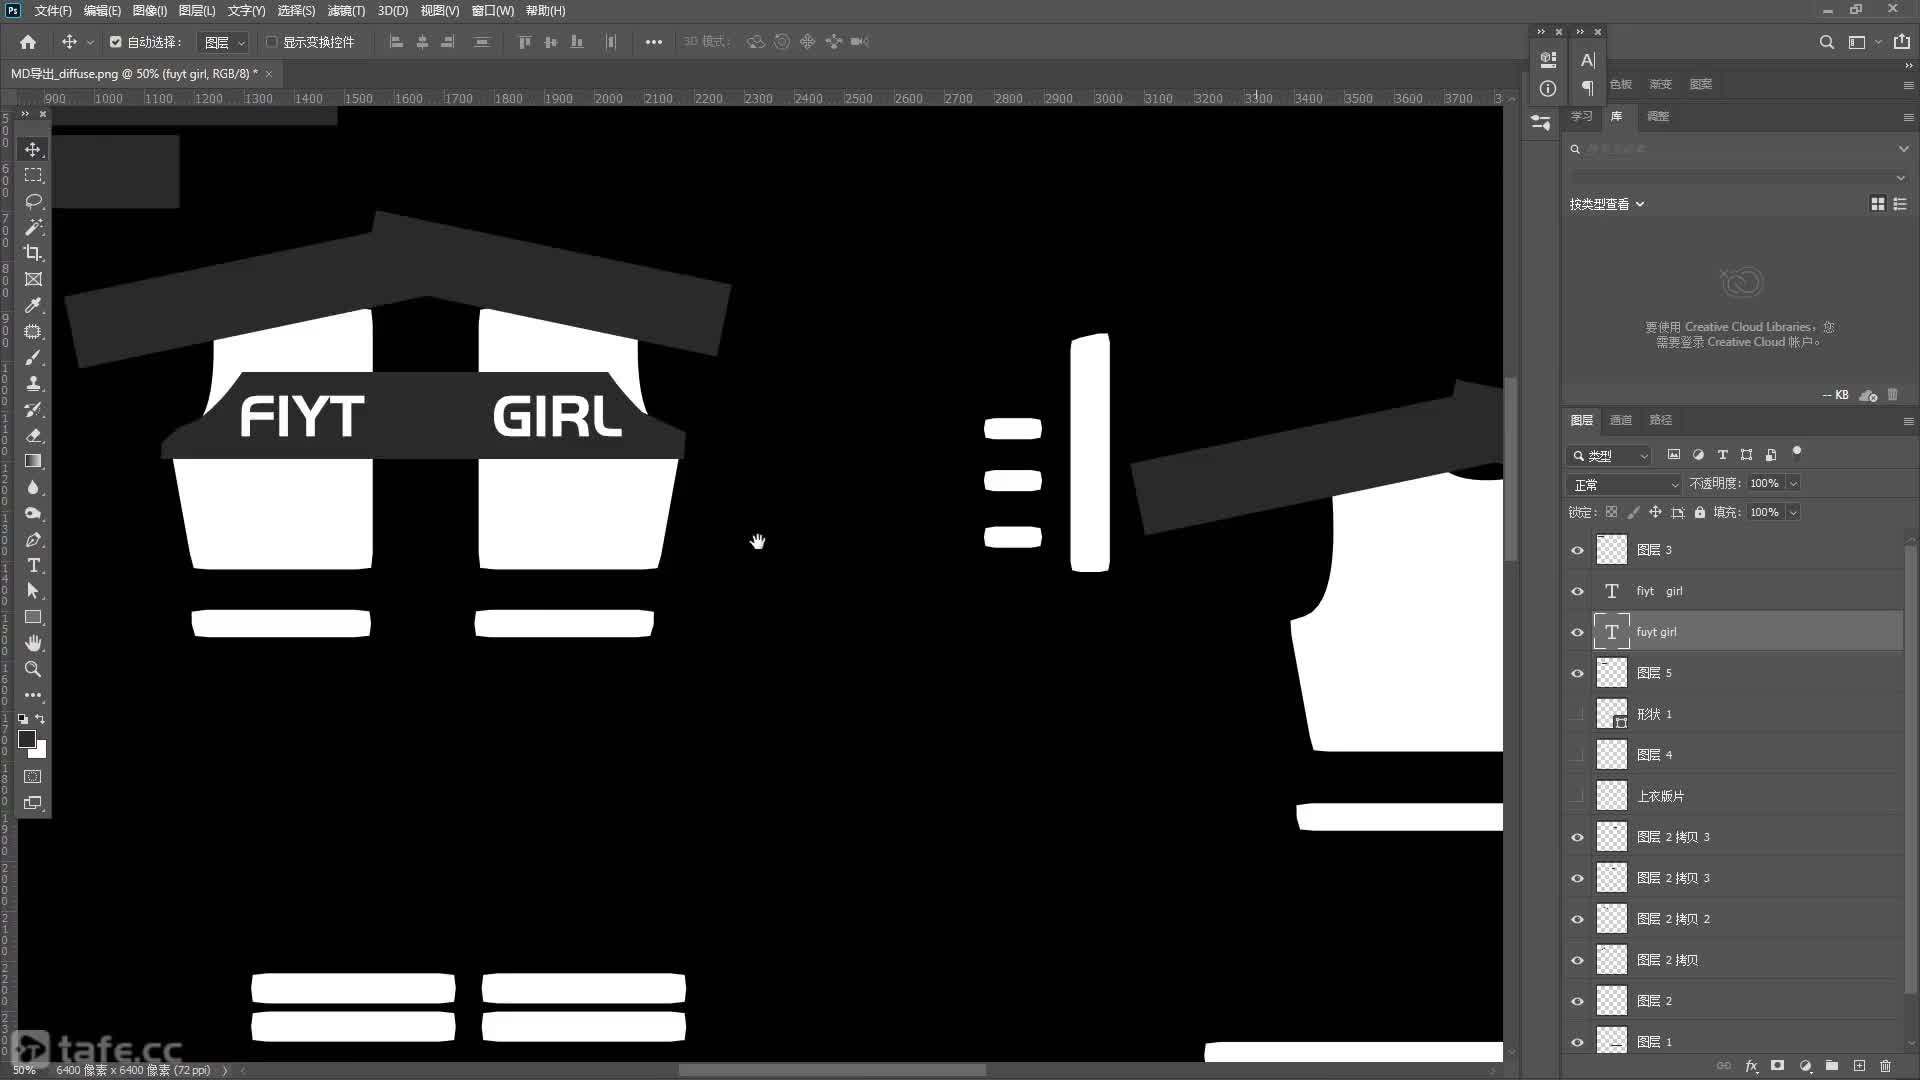Select the Magic Wand tool

33,227
